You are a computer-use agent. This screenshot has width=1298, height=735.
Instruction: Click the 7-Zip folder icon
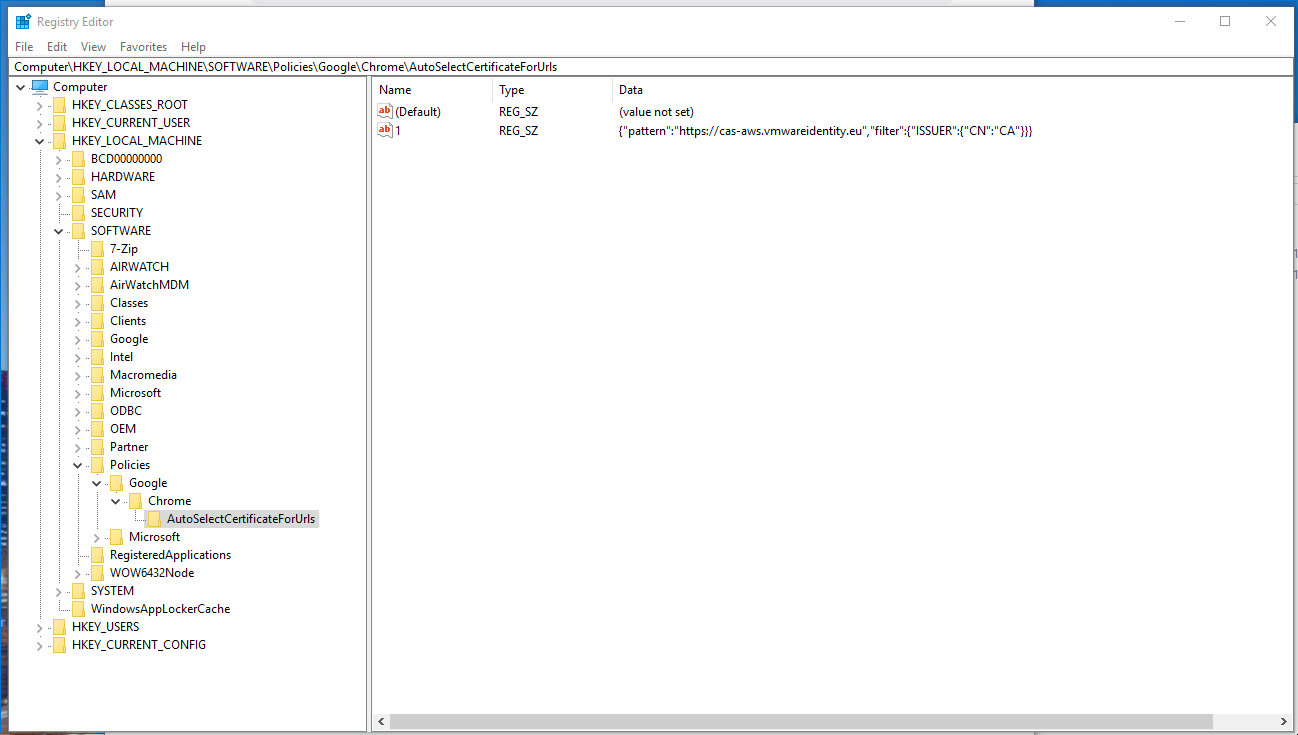pyautogui.click(x=97, y=249)
